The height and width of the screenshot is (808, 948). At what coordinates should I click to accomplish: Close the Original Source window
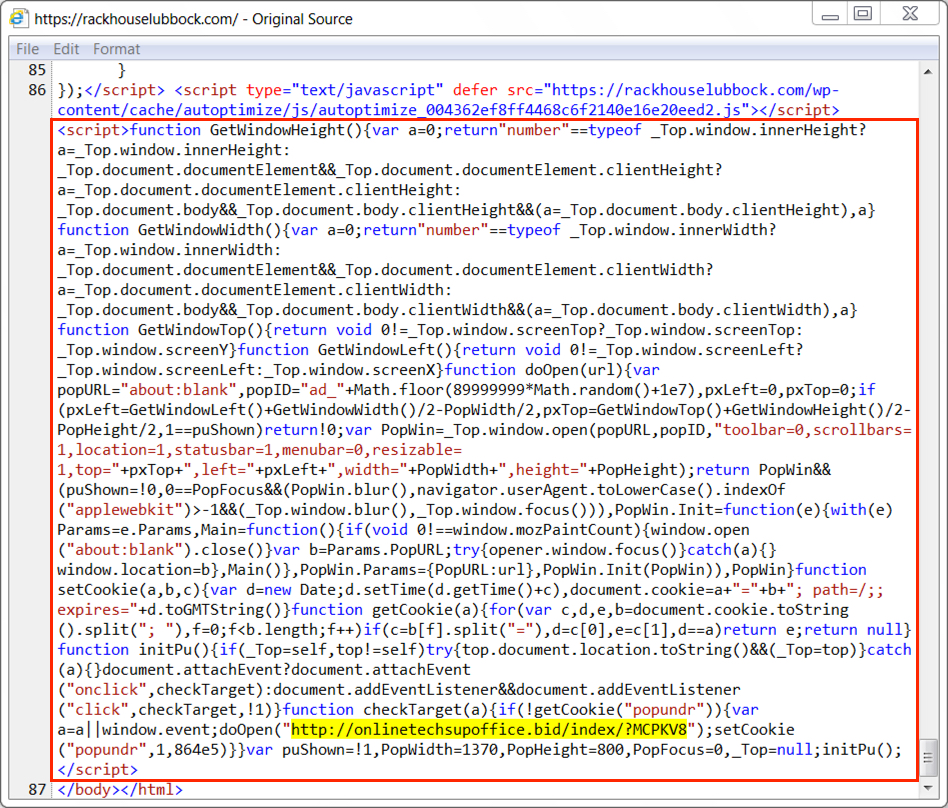[910, 15]
